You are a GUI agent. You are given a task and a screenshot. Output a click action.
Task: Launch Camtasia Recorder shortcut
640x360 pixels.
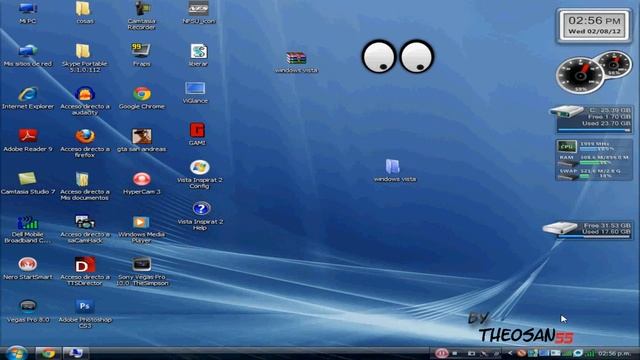tap(141, 16)
